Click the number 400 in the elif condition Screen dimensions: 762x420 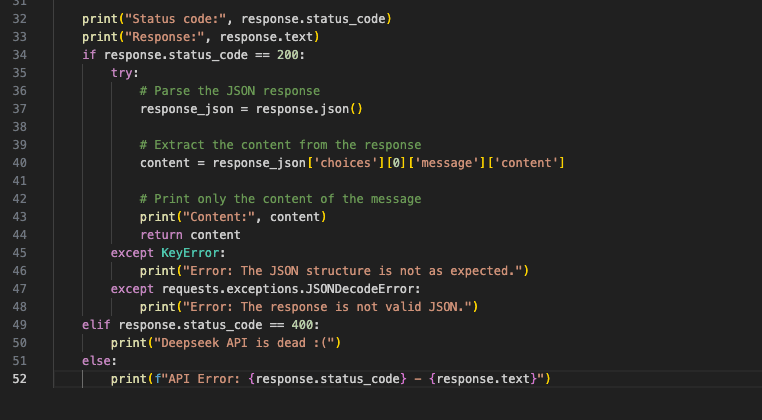(x=306, y=325)
